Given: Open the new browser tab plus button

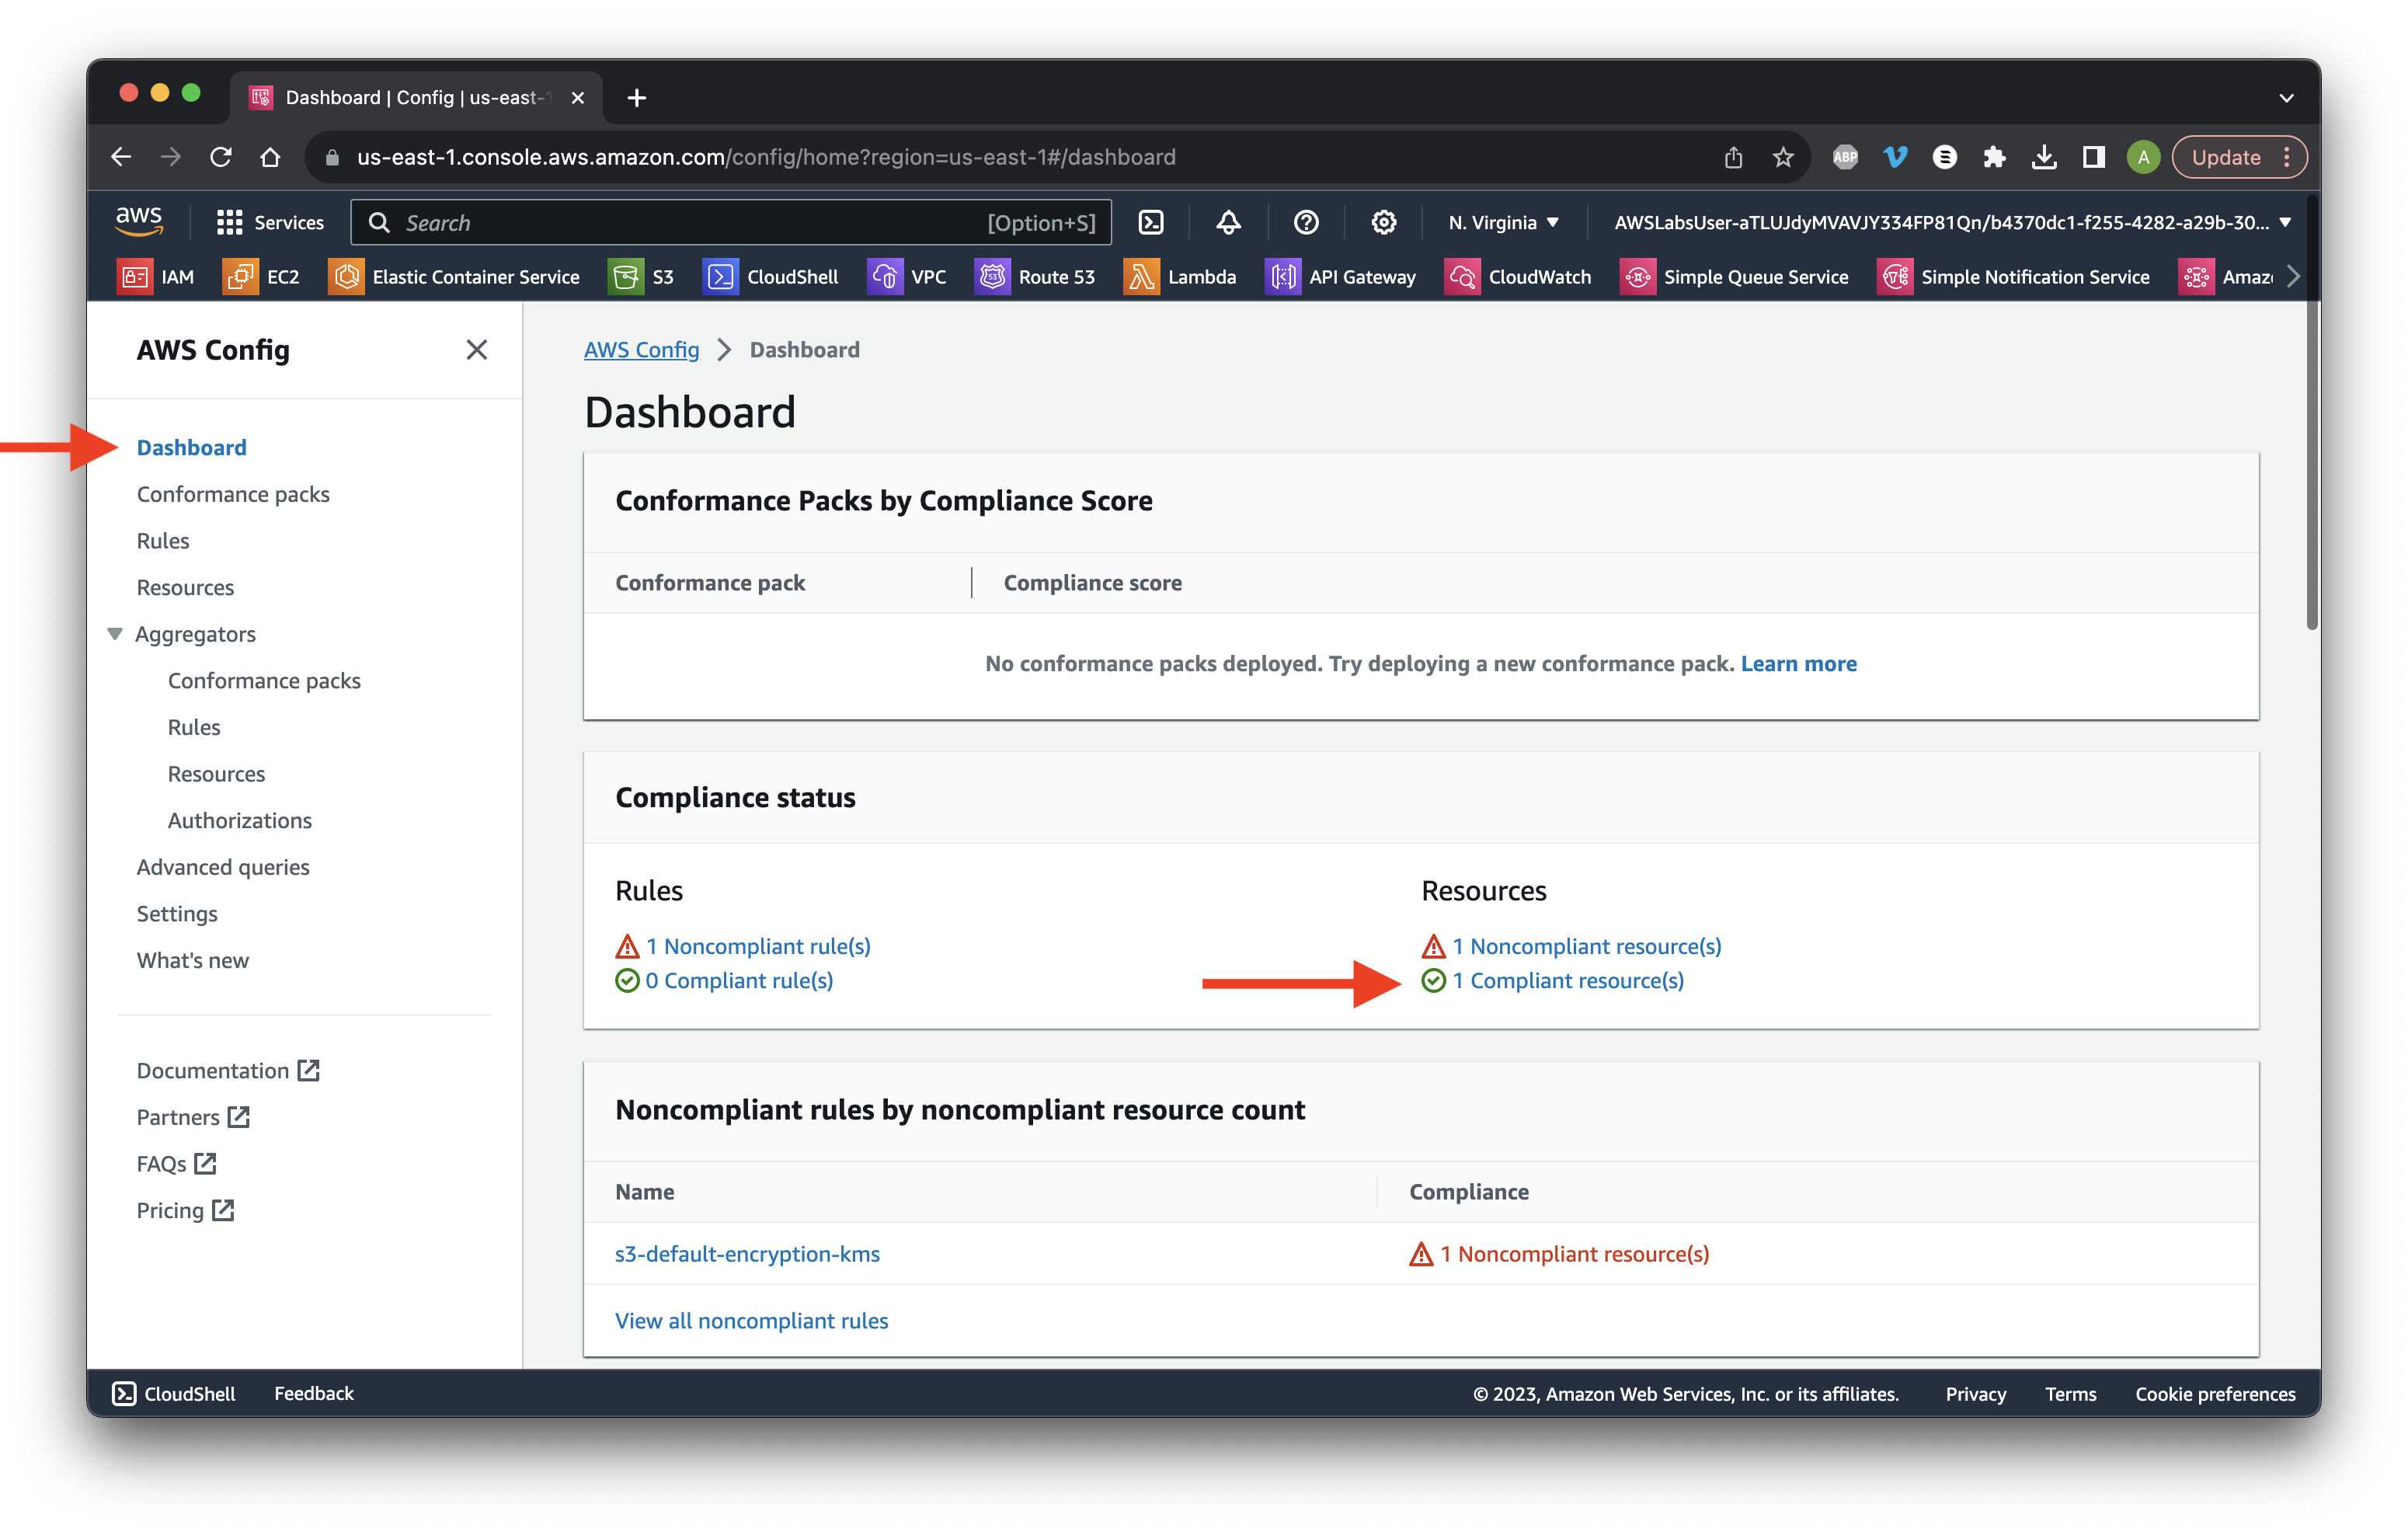Looking at the screenshot, I should click(636, 97).
